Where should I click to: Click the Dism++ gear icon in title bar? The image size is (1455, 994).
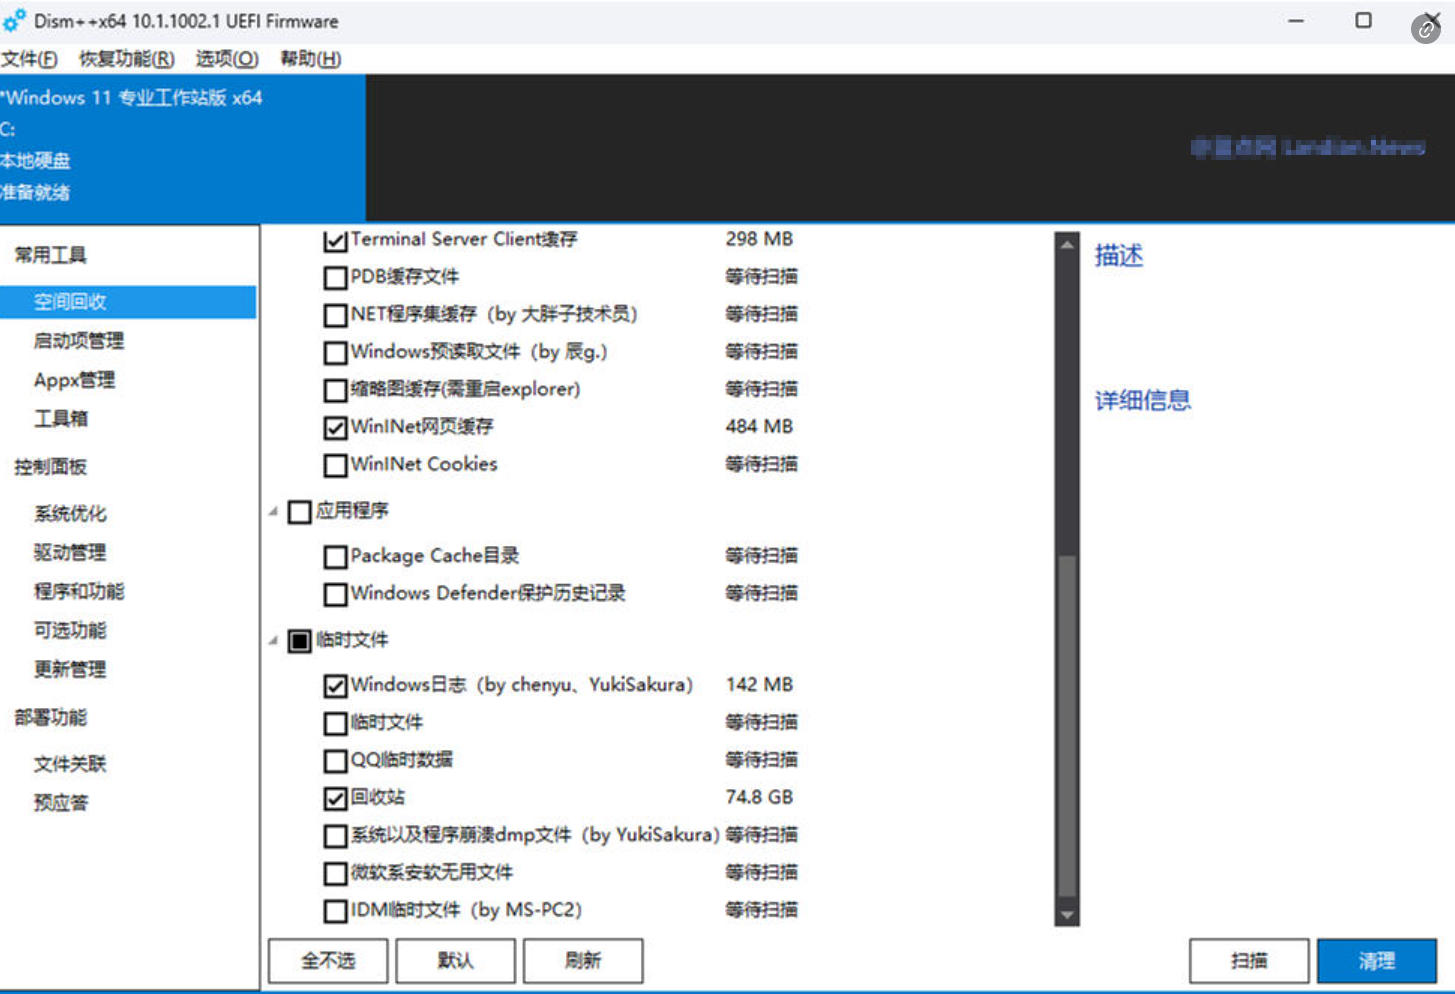click(x=14, y=21)
